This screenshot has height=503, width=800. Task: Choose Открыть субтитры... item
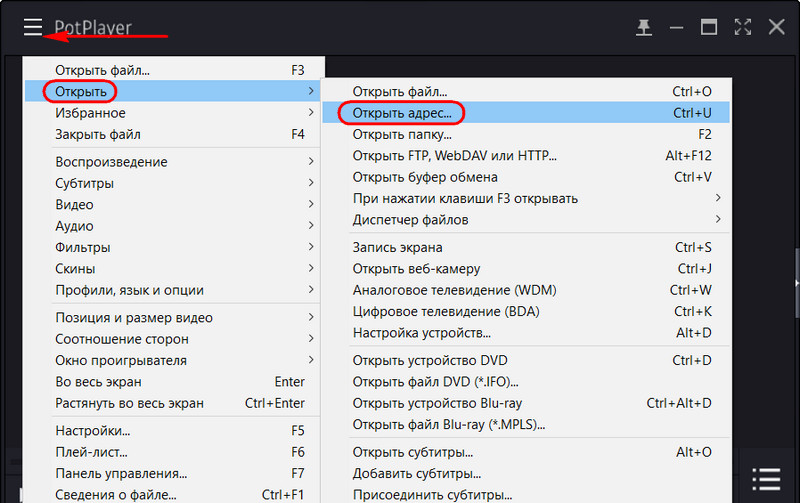[x=526, y=452]
